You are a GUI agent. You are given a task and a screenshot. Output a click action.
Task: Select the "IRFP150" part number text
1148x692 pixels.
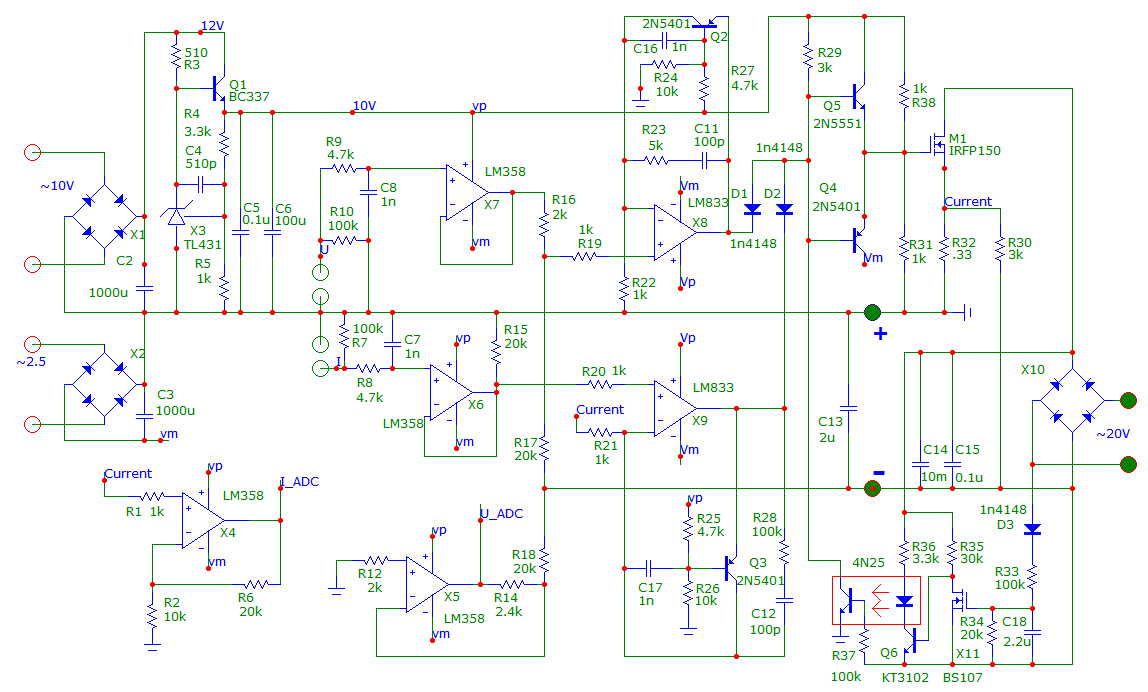[x=974, y=150]
